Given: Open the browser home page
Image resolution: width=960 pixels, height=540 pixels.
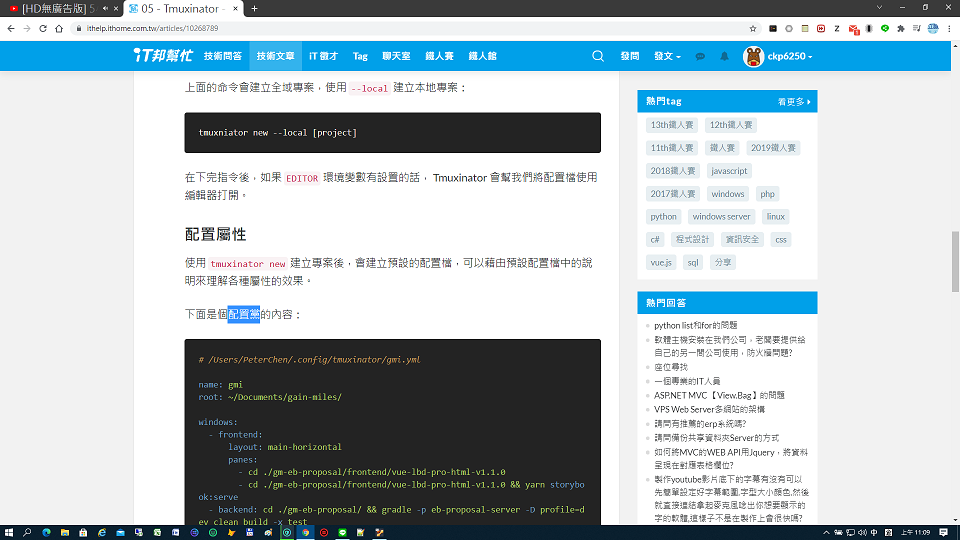Looking at the screenshot, I should pyautogui.click(x=59, y=28).
